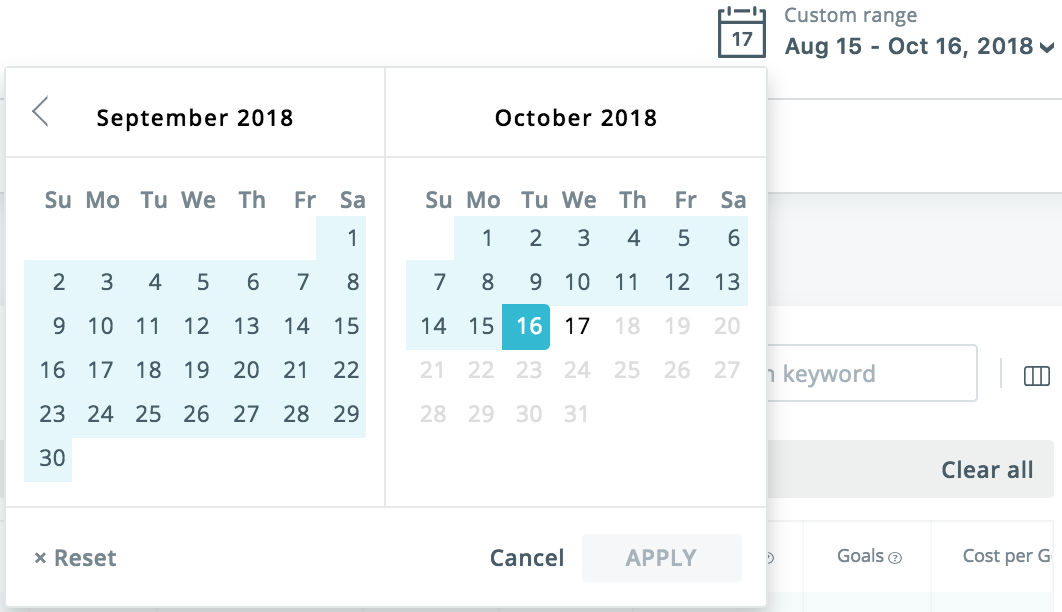Cancel the date range selection
This screenshot has width=1062, height=612.
527,558
